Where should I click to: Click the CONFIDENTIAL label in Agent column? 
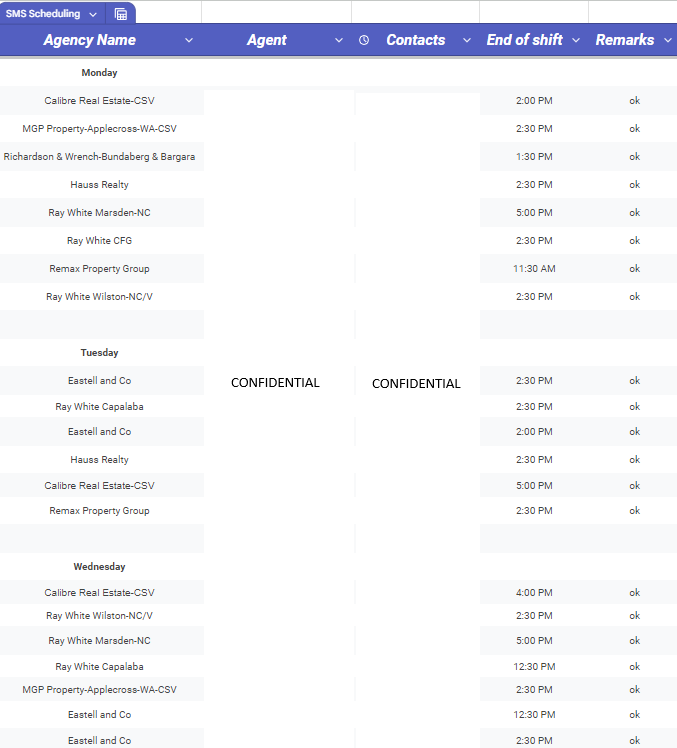point(275,383)
